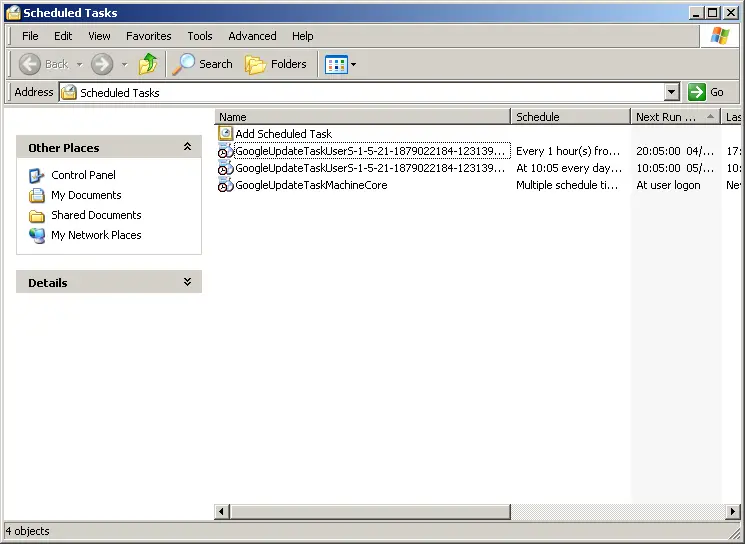Go up one folder level icon
745x544 pixels.
[148, 64]
